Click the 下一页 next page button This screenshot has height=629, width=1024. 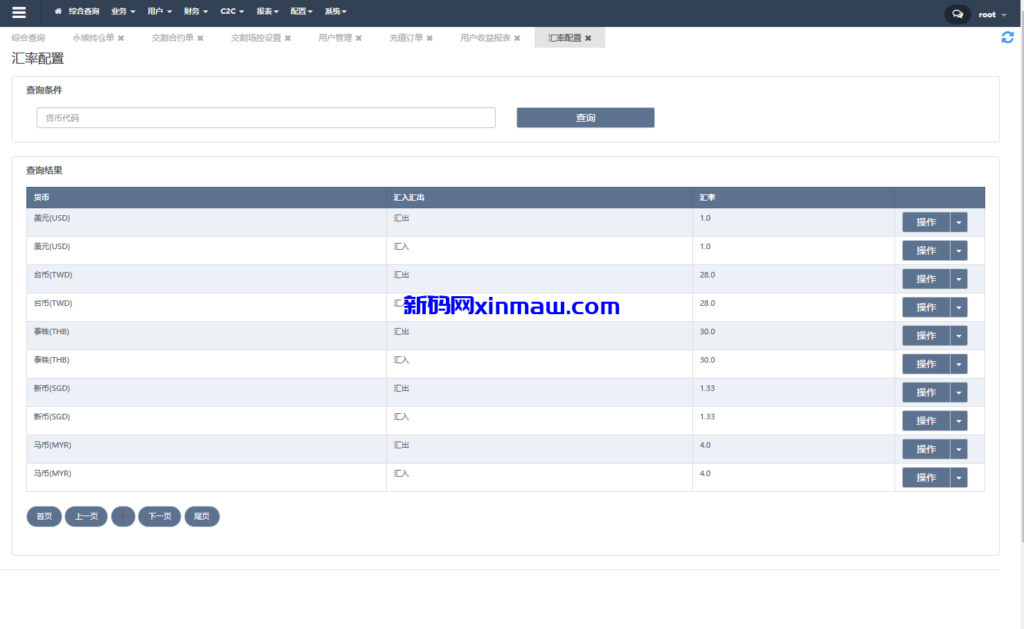point(159,516)
